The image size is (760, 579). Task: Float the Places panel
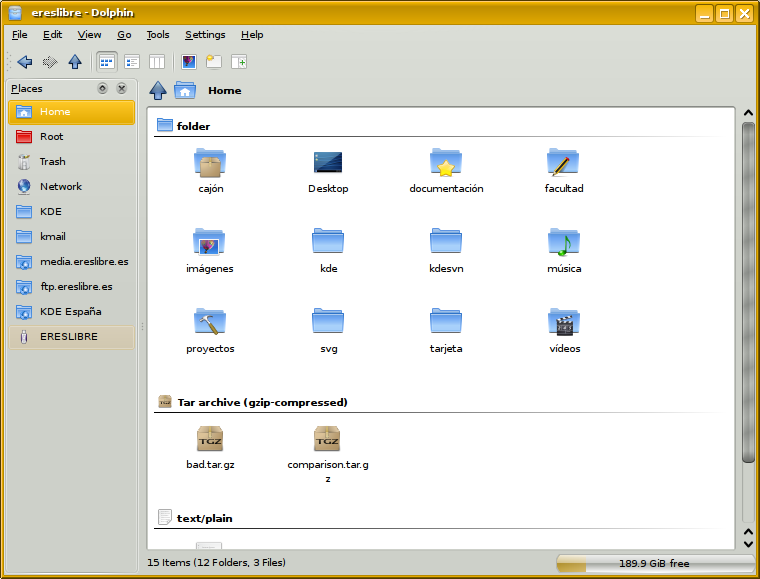102,88
